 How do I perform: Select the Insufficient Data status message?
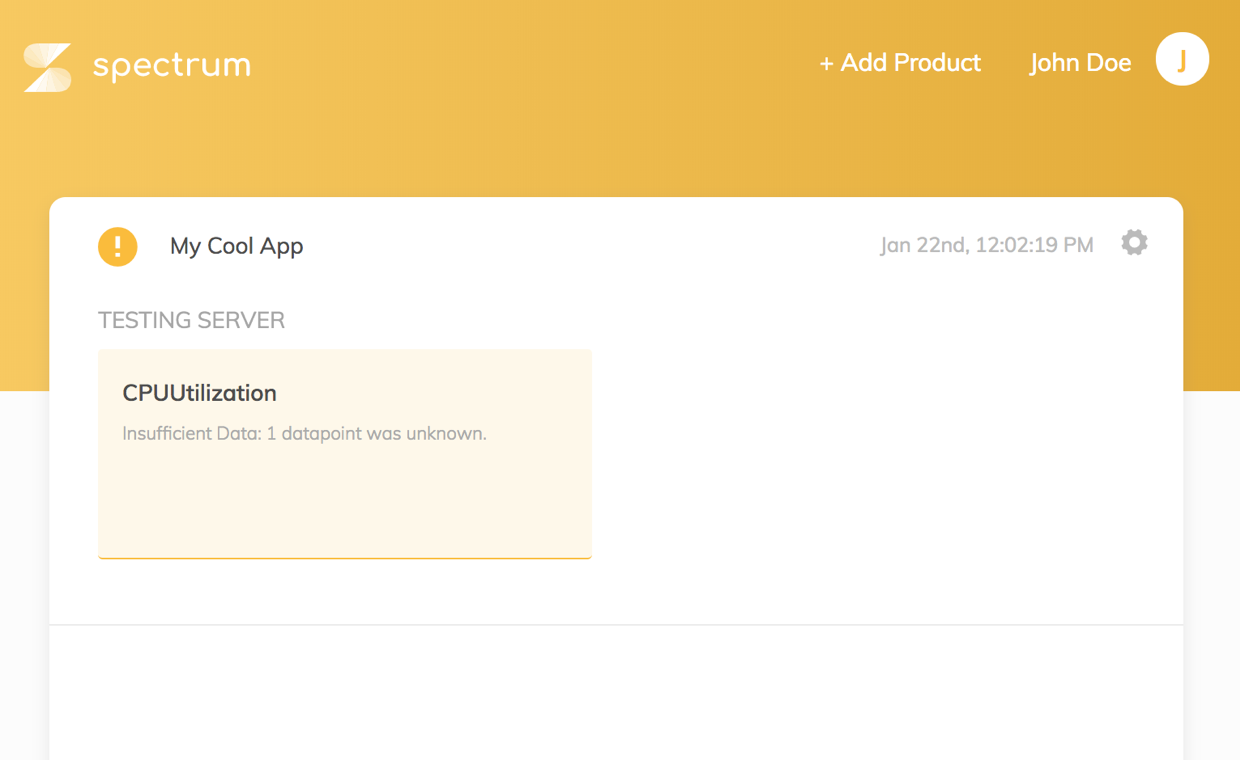coord(304,433)
